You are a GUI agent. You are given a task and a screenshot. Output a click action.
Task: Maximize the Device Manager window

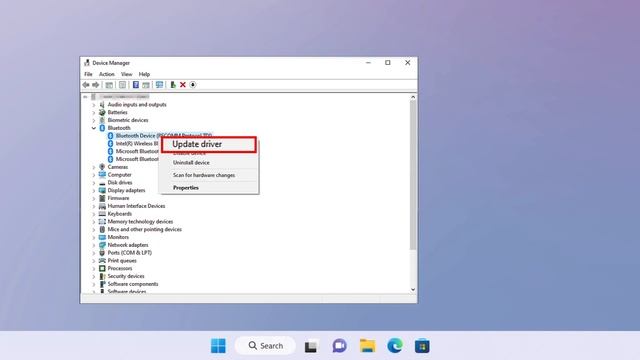pyautogui.click(x=388, y=63)
